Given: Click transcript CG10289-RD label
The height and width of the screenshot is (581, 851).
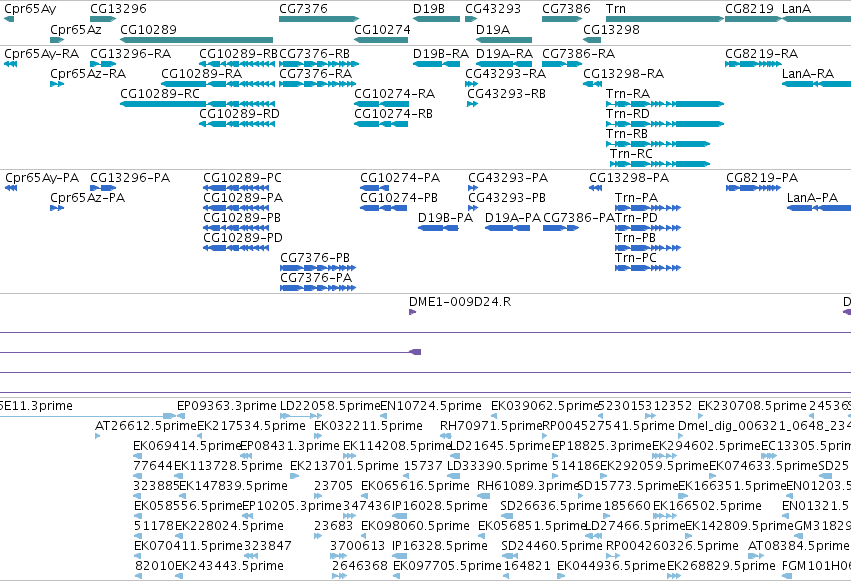Looking at the screenshot, I should (239, 113).
